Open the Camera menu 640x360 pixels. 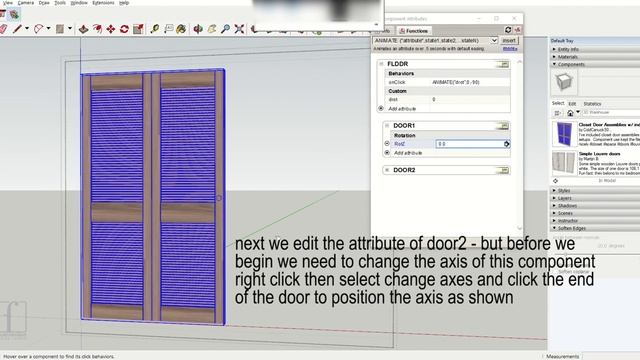[26, 3]
